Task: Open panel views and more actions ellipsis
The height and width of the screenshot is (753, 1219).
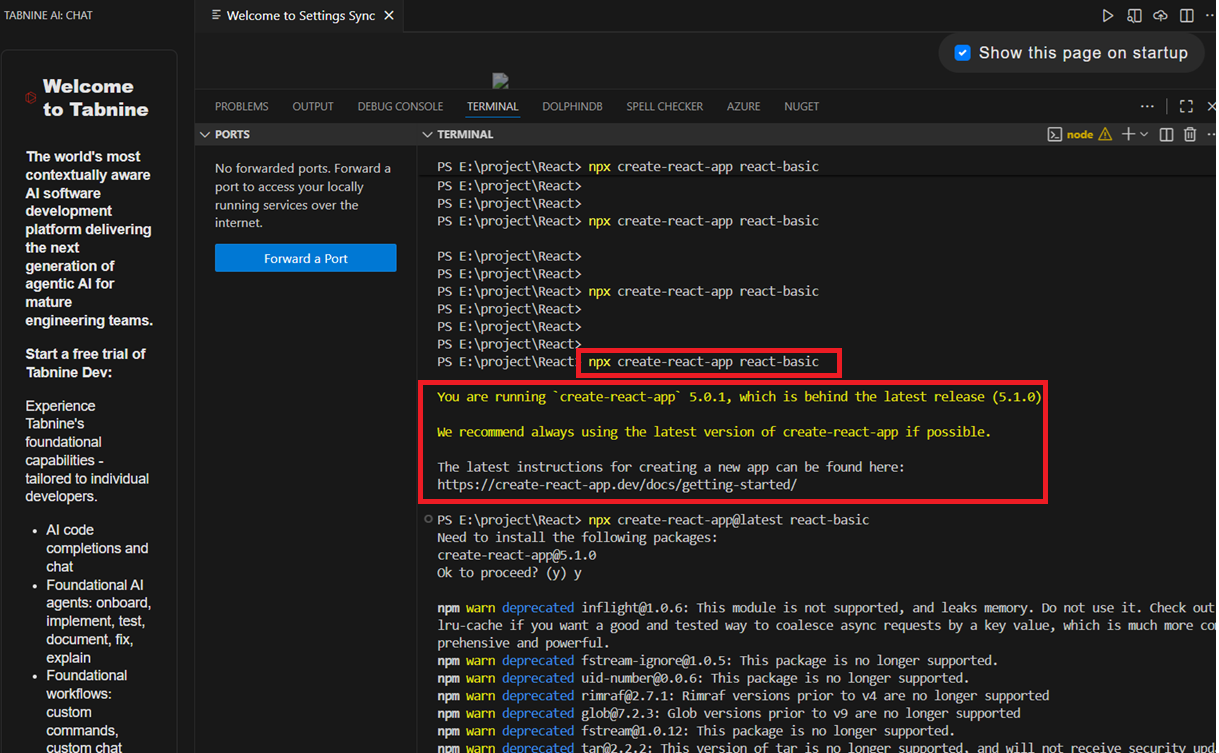Action: (1147, 106)
